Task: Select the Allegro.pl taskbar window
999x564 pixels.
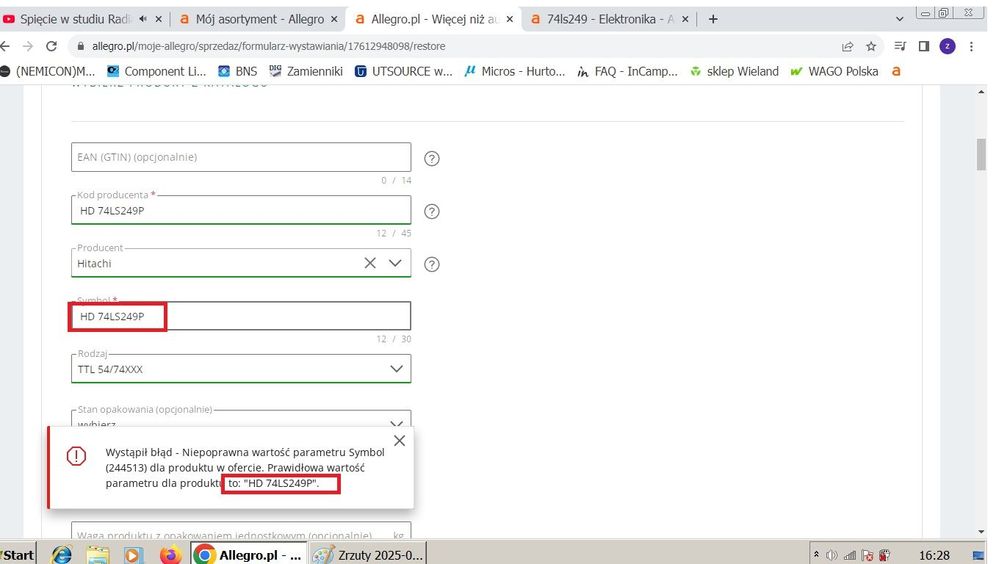Action: click(248, 554)
